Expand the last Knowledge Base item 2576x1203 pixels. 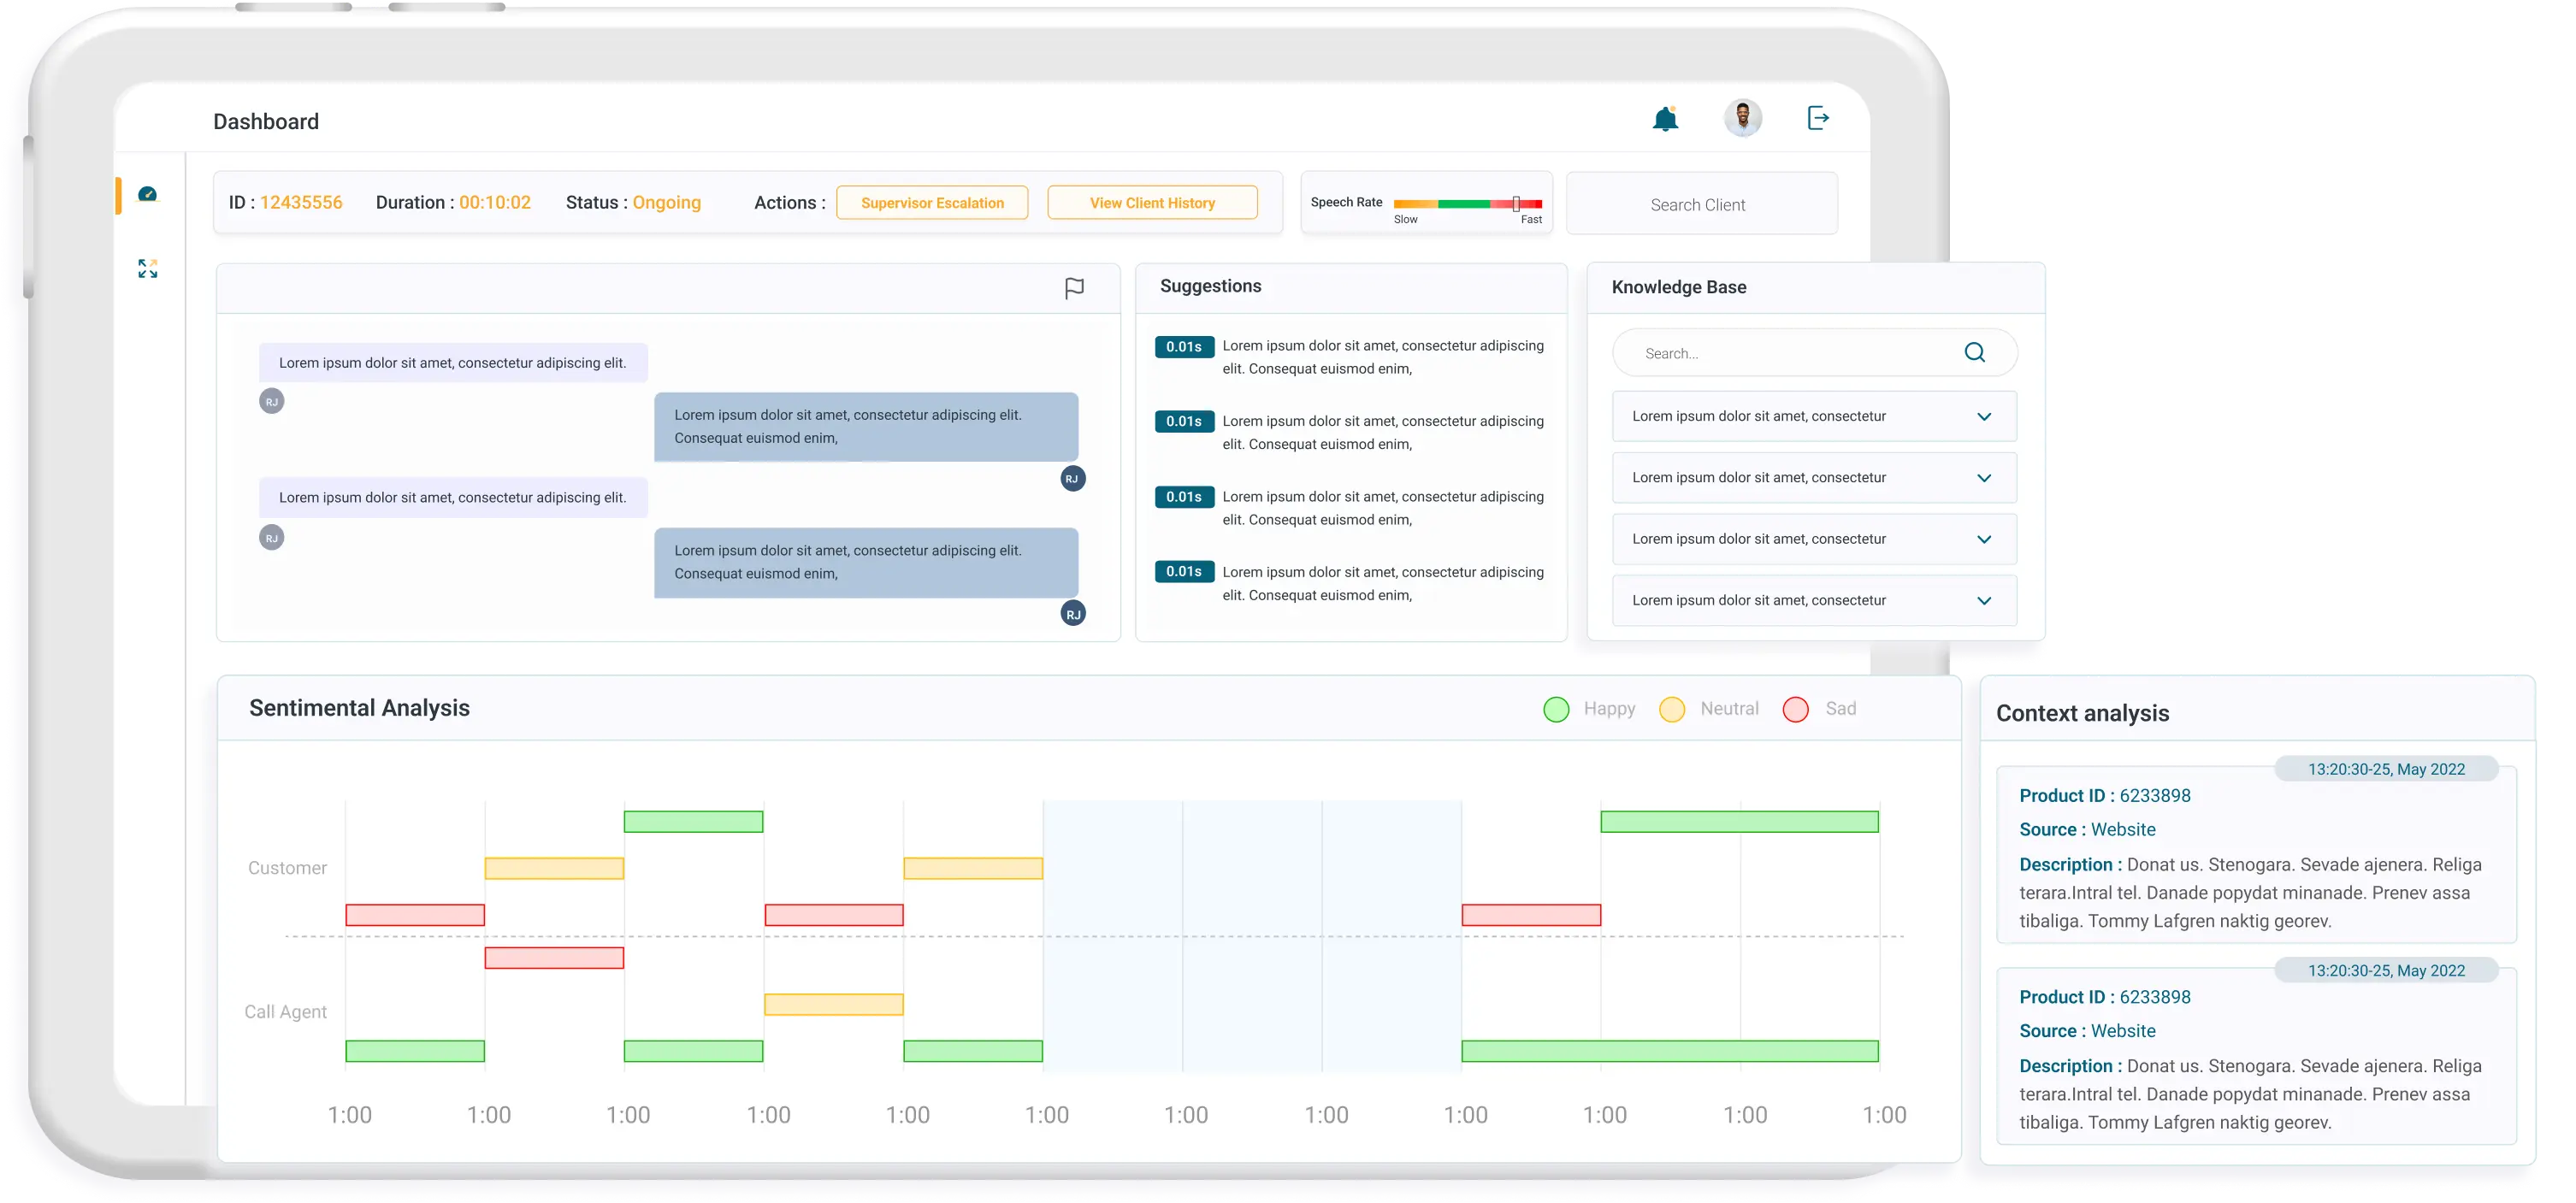coord(1984,601)
